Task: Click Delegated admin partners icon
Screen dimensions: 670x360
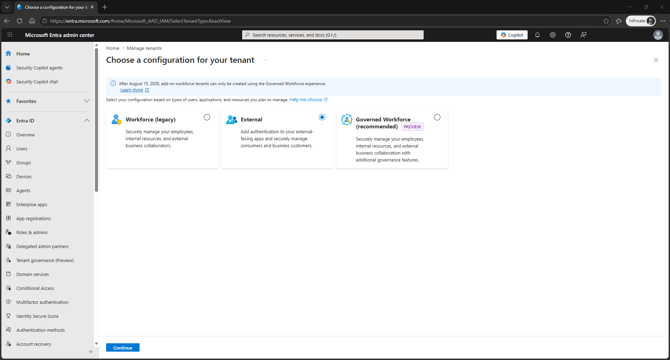Action: [x=8, y=246]
